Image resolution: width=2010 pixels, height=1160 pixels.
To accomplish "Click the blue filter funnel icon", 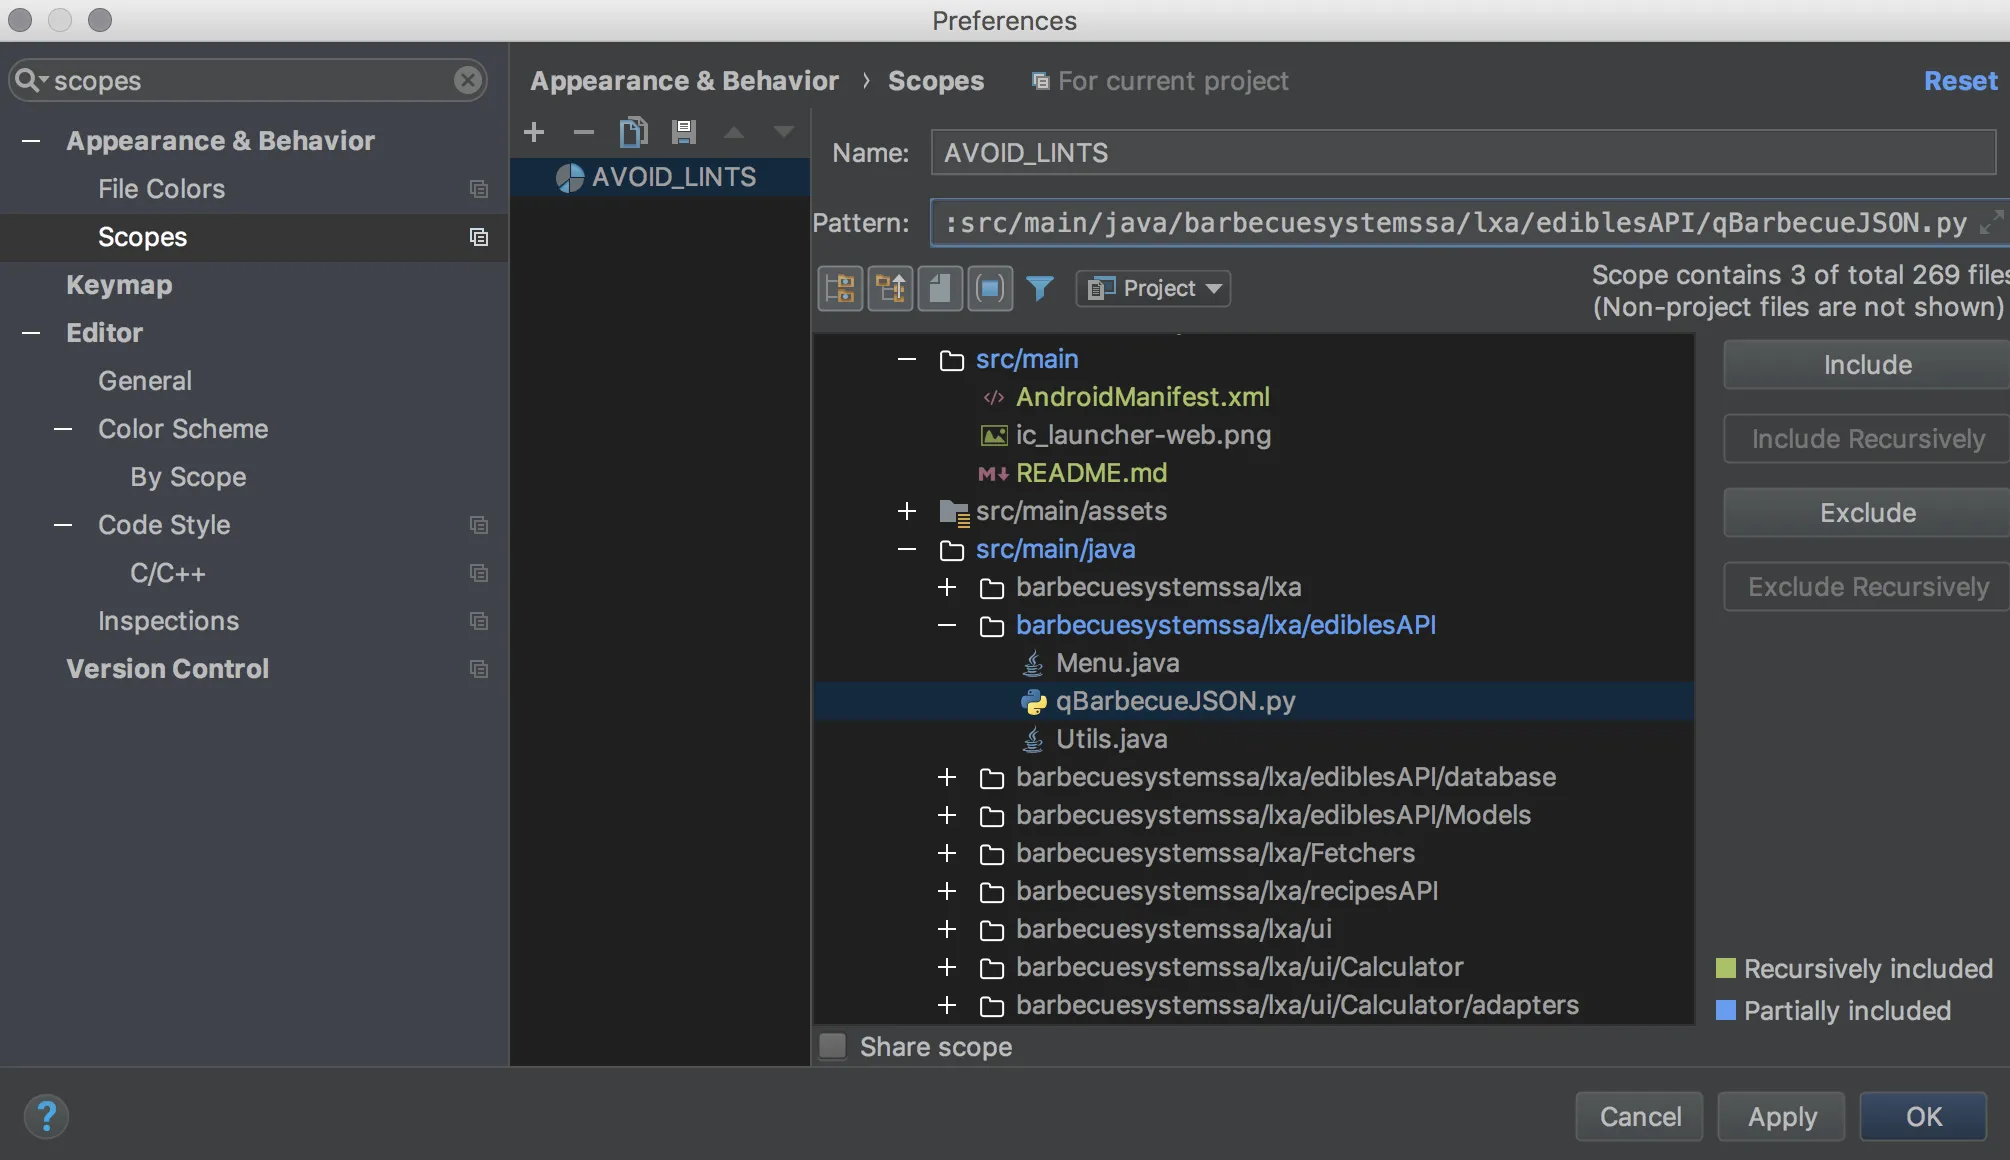I will [x=1040, y=289].
